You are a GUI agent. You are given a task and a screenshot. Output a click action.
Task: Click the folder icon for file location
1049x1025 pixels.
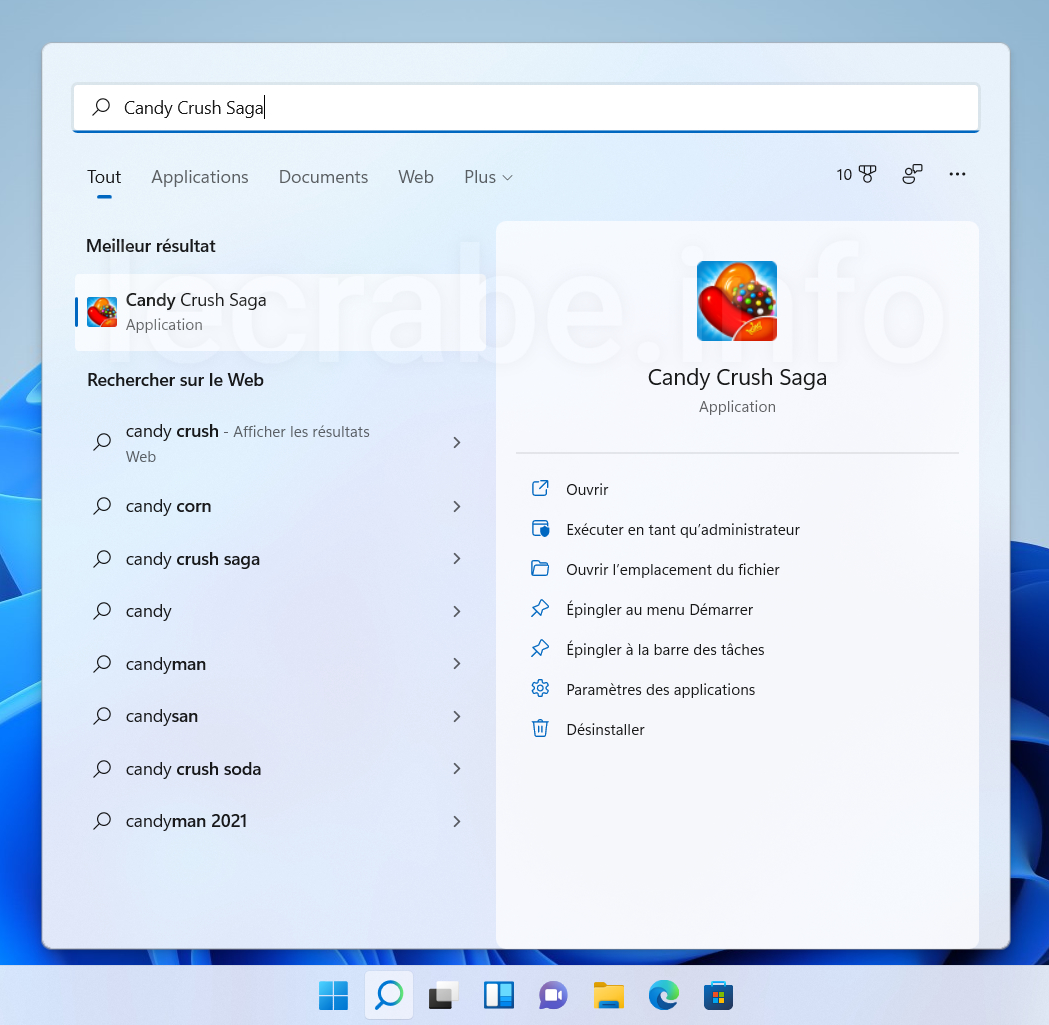coord(540,569)
